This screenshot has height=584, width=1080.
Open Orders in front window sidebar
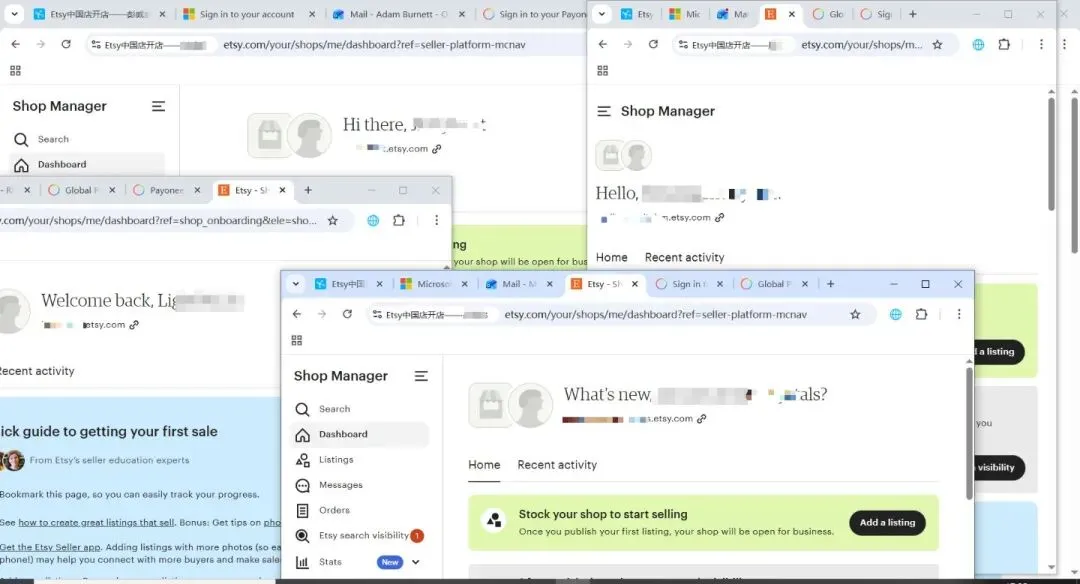pos(334,510)
